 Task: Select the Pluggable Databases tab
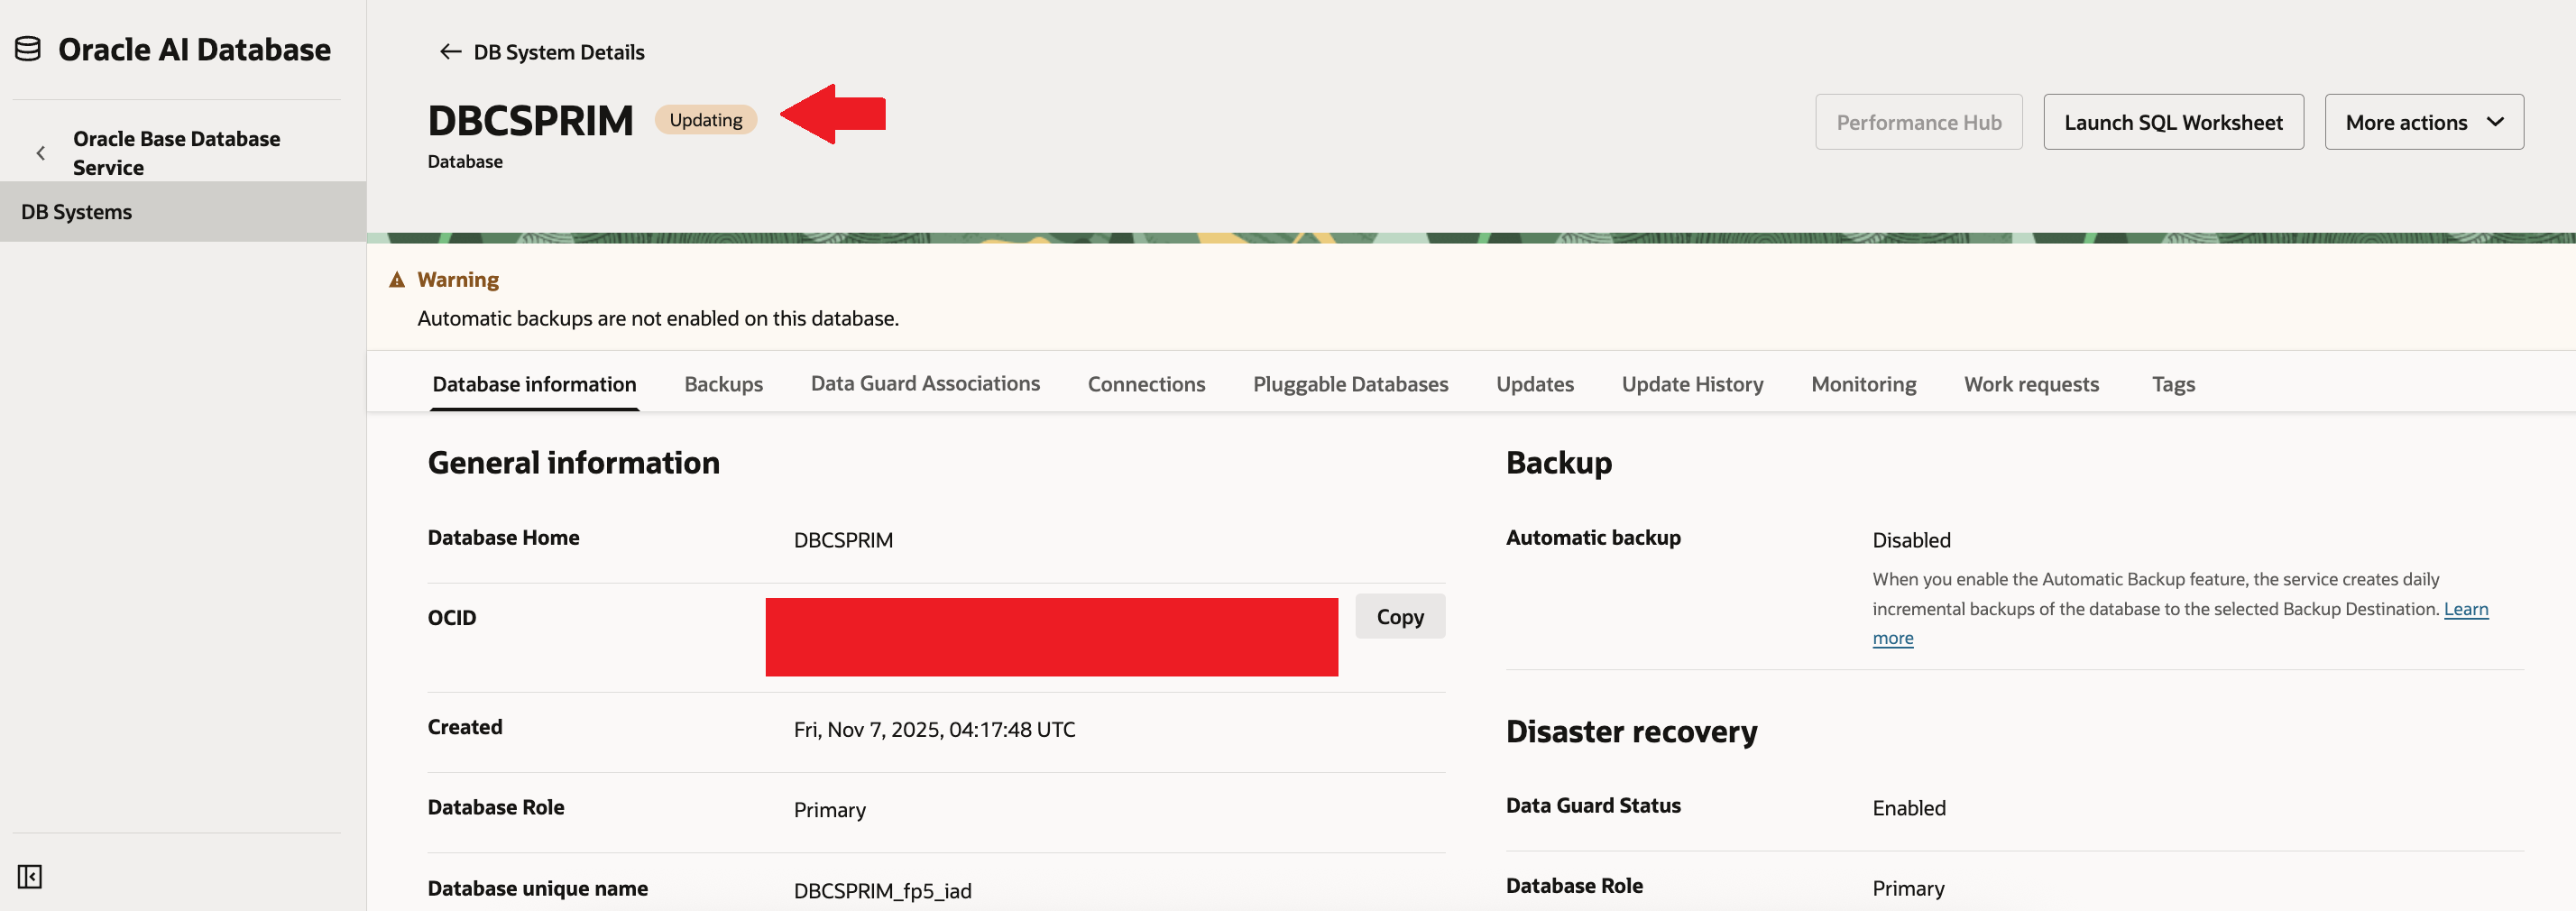(x=1350, y=384)
